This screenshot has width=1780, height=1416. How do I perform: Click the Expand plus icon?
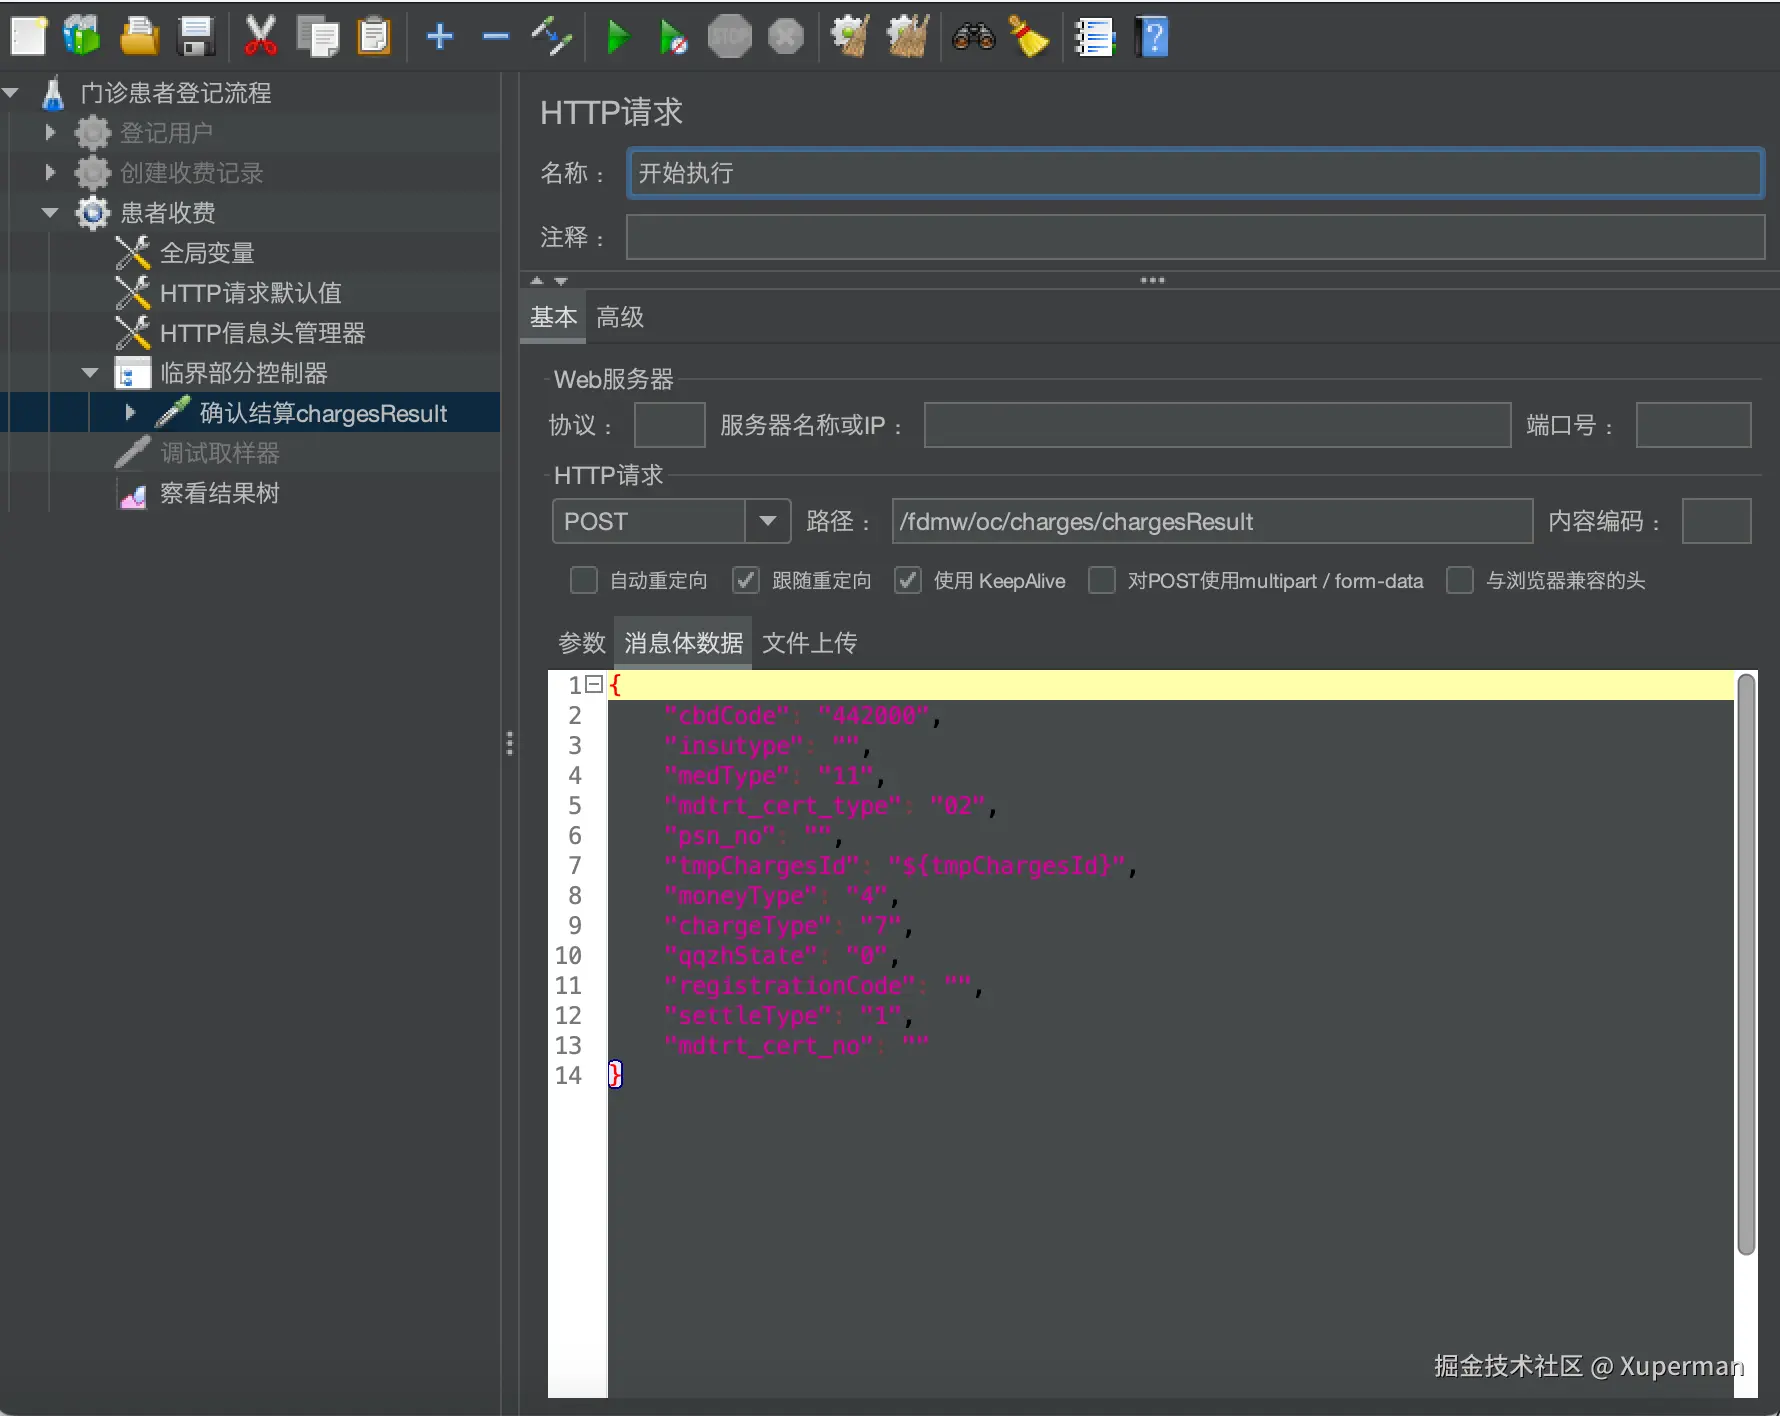(x=440, y=37)
